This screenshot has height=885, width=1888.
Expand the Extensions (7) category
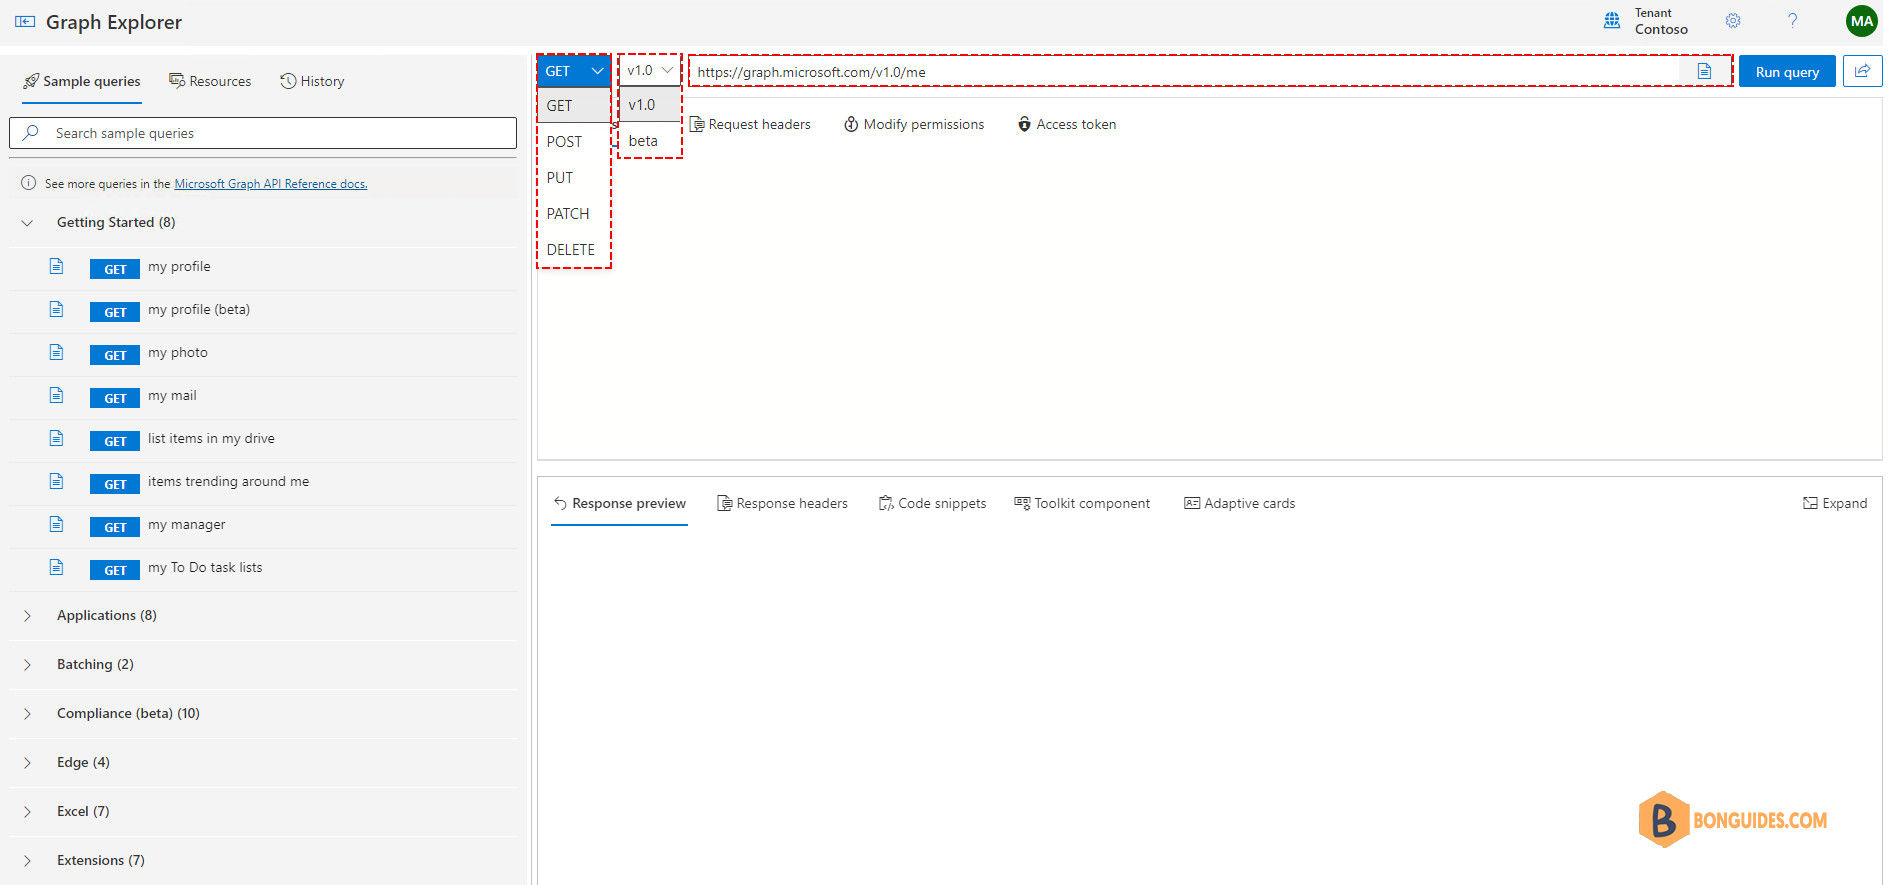[27, 861]
